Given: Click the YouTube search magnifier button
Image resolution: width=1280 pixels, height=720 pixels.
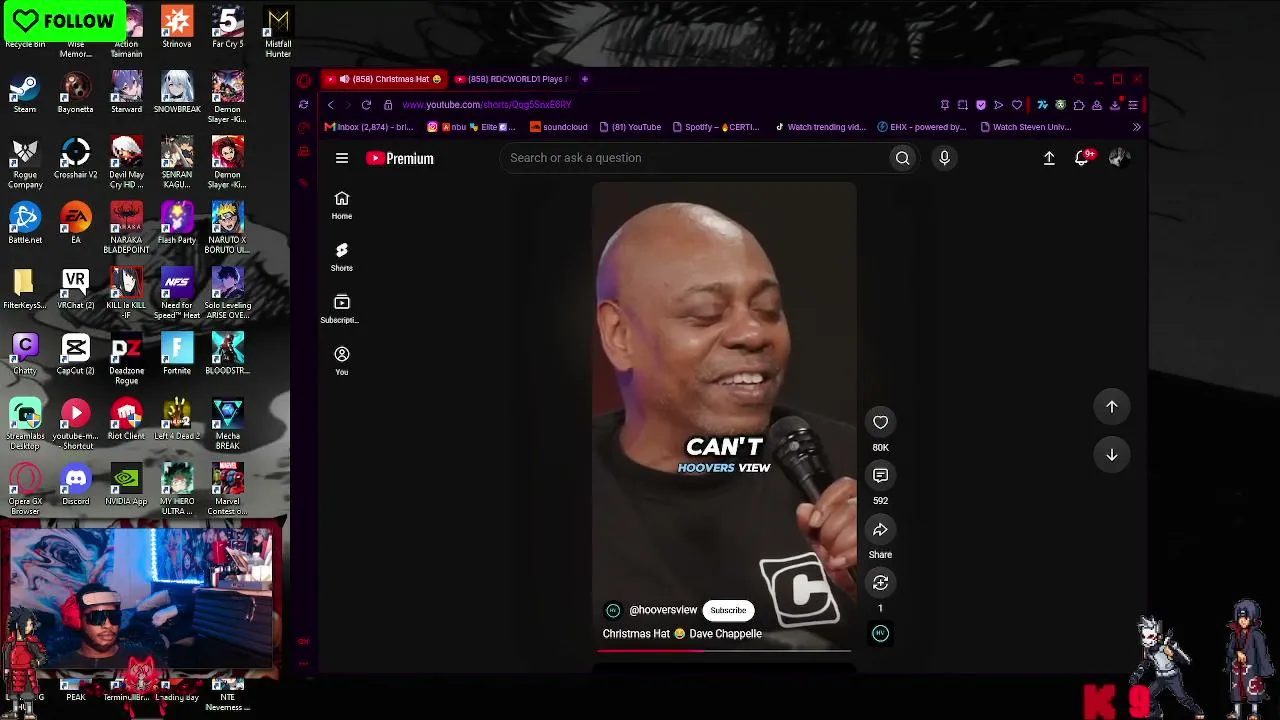Looking at the screenshot, I should (902, 158).
